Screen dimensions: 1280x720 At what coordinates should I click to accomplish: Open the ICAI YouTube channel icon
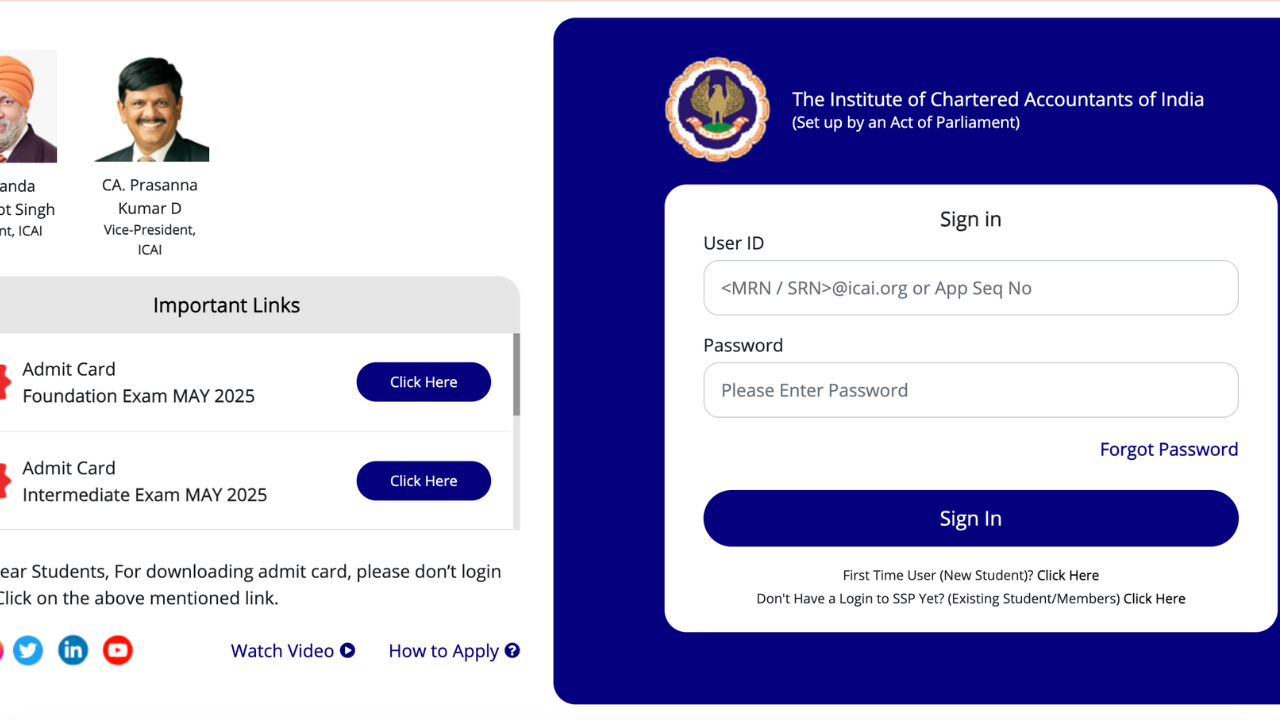(118, 651)
